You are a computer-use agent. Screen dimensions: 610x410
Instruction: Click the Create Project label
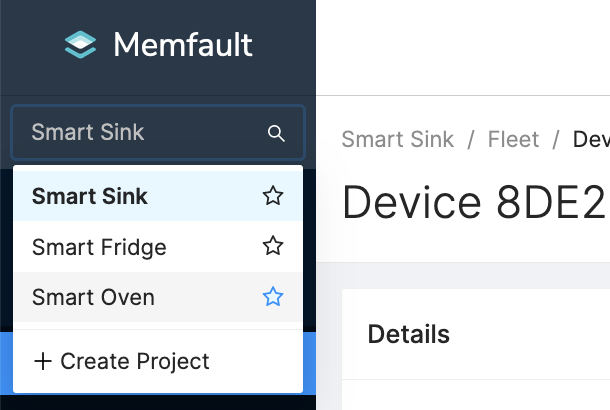coord(135,361)
